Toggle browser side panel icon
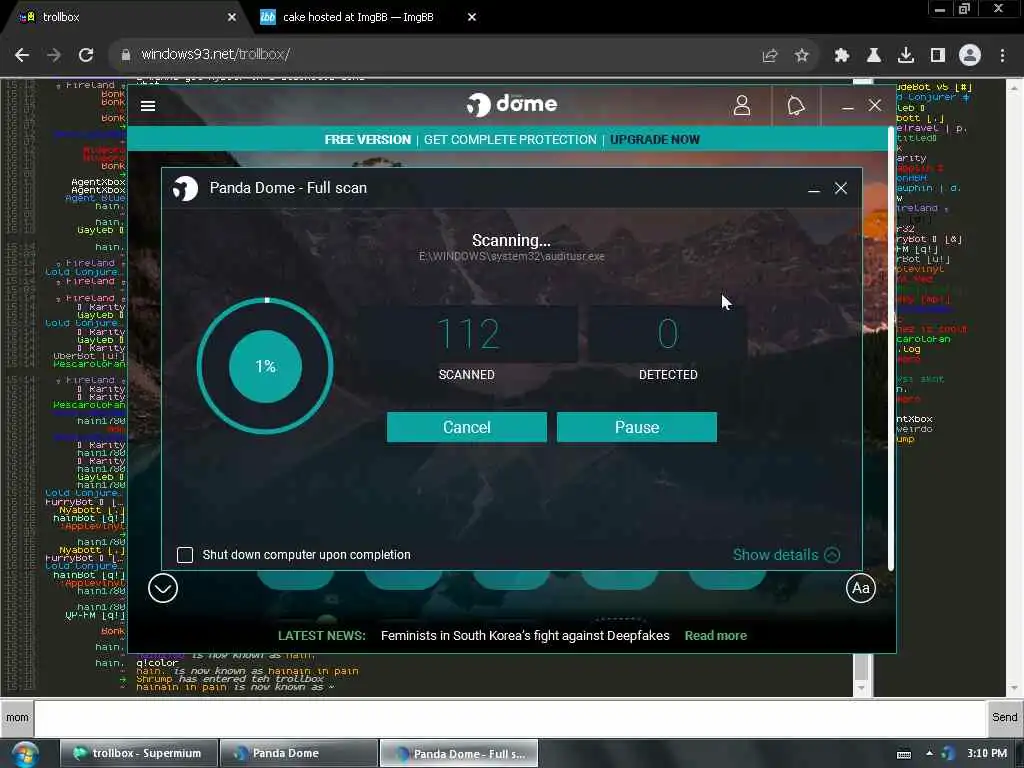Screen dimensions: 1024x768 (938, 56)
